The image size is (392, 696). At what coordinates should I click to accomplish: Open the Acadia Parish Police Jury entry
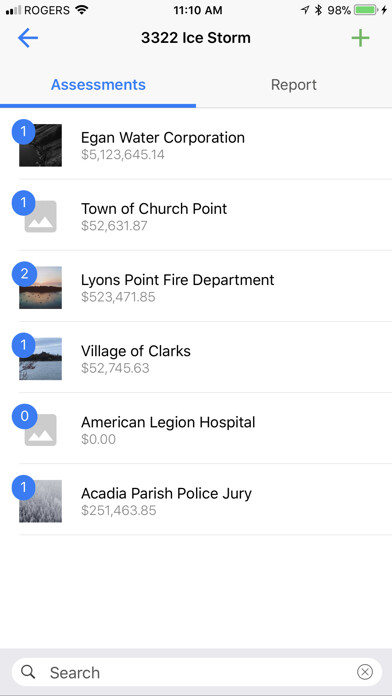pyautogui.click(x=196, y=500)
